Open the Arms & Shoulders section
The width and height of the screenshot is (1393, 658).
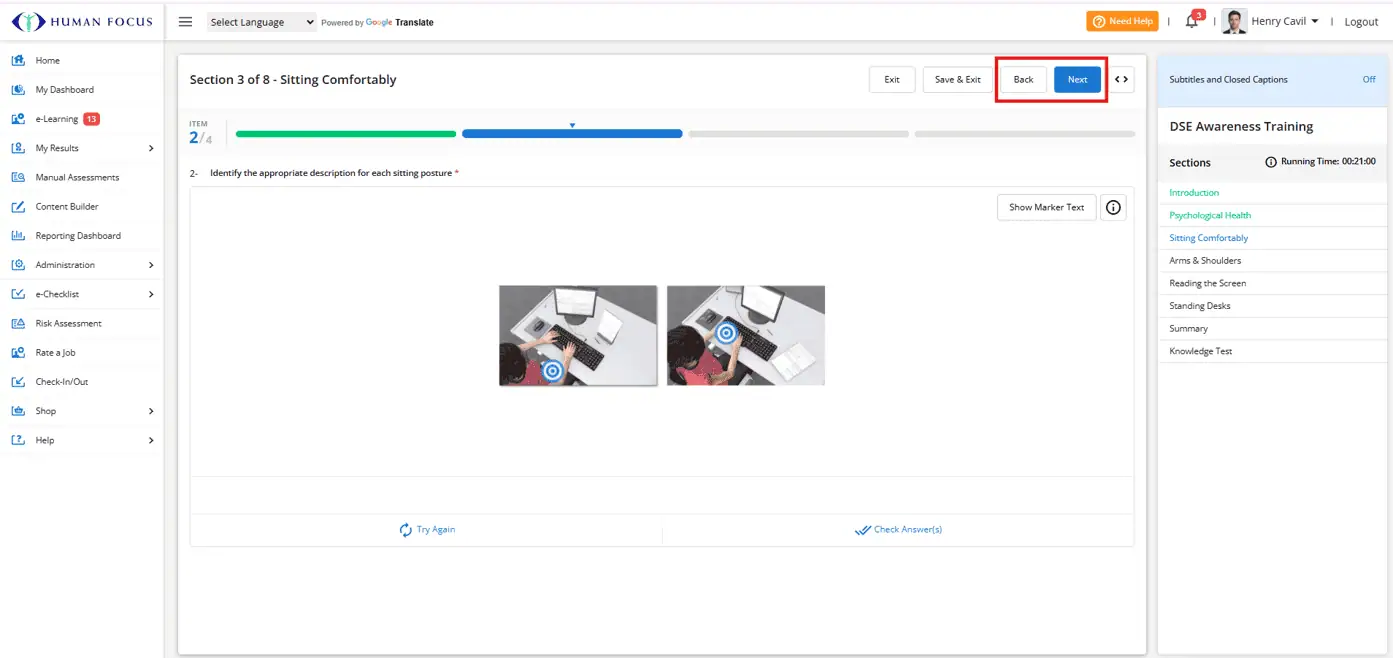coord(1205,261)
